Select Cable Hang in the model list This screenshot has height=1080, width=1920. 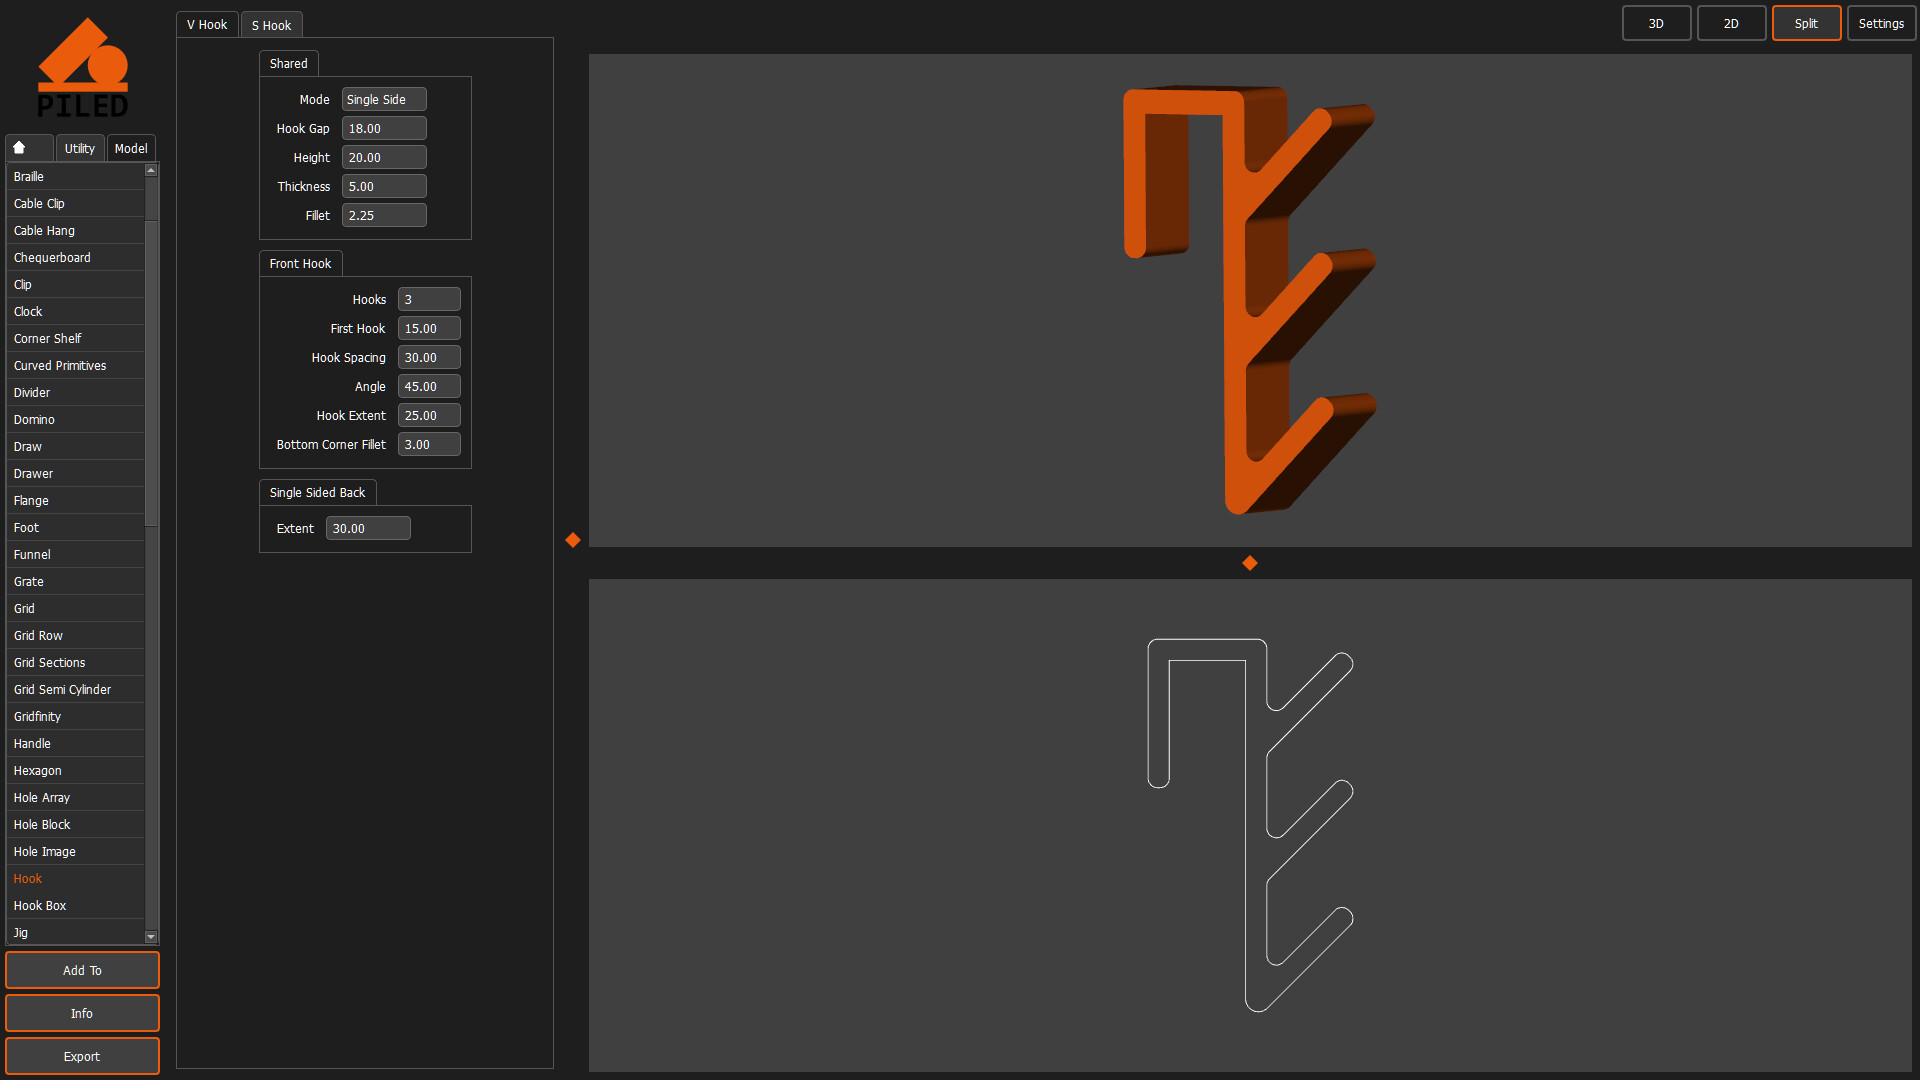(75, 231)
